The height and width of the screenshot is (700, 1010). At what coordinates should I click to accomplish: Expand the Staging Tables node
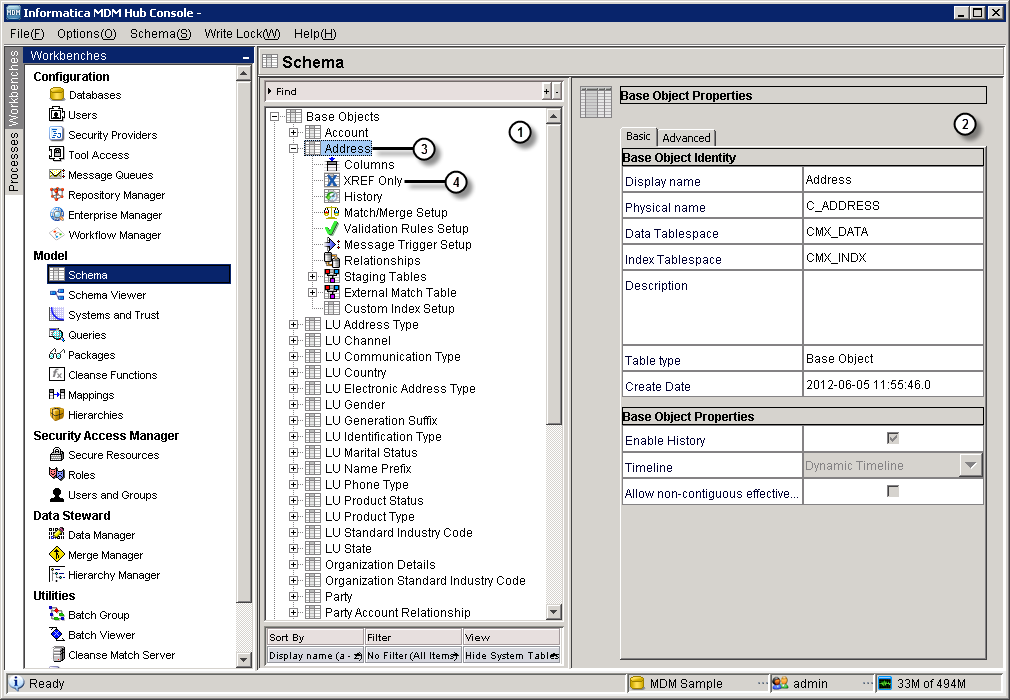[312, 276]
